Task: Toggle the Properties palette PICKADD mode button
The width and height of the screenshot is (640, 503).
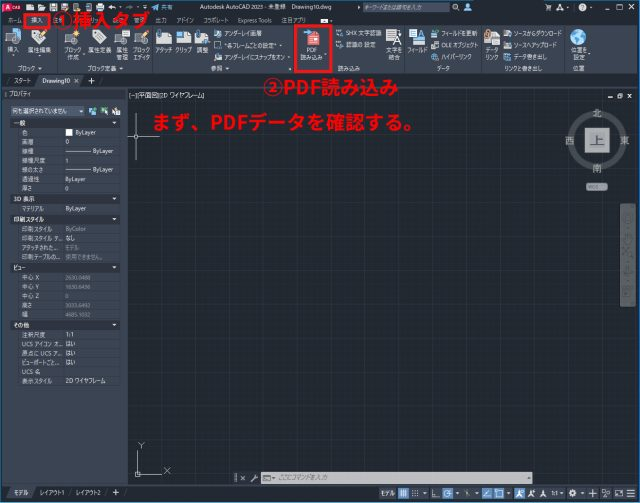Action: 93,110
